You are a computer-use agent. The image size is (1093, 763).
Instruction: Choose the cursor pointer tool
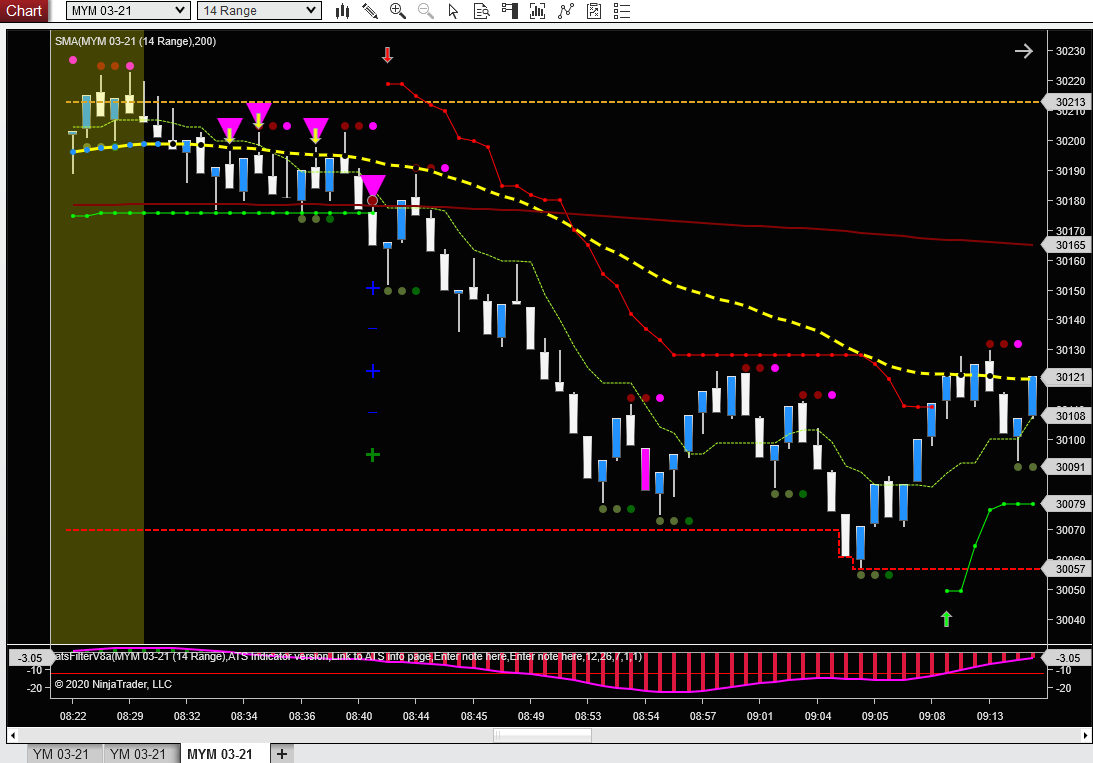point(453,11)
